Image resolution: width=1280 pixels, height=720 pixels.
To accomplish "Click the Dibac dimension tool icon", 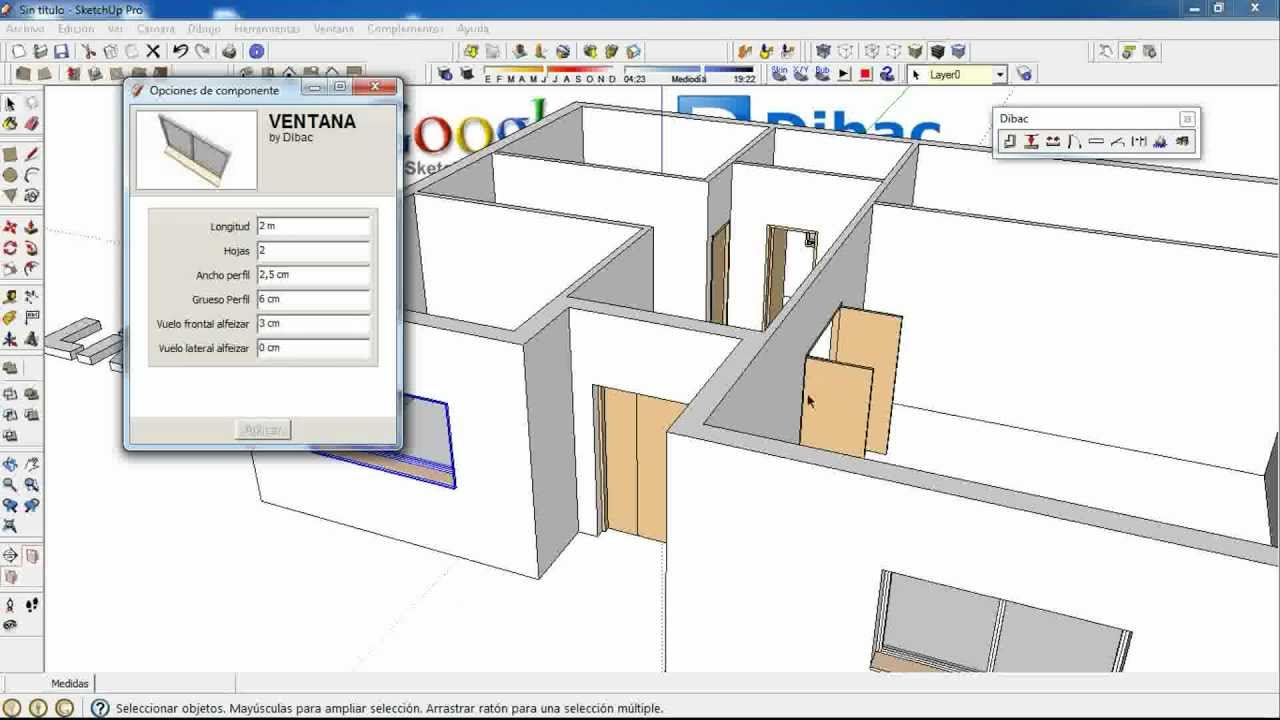I will (x=1139, y=142).
